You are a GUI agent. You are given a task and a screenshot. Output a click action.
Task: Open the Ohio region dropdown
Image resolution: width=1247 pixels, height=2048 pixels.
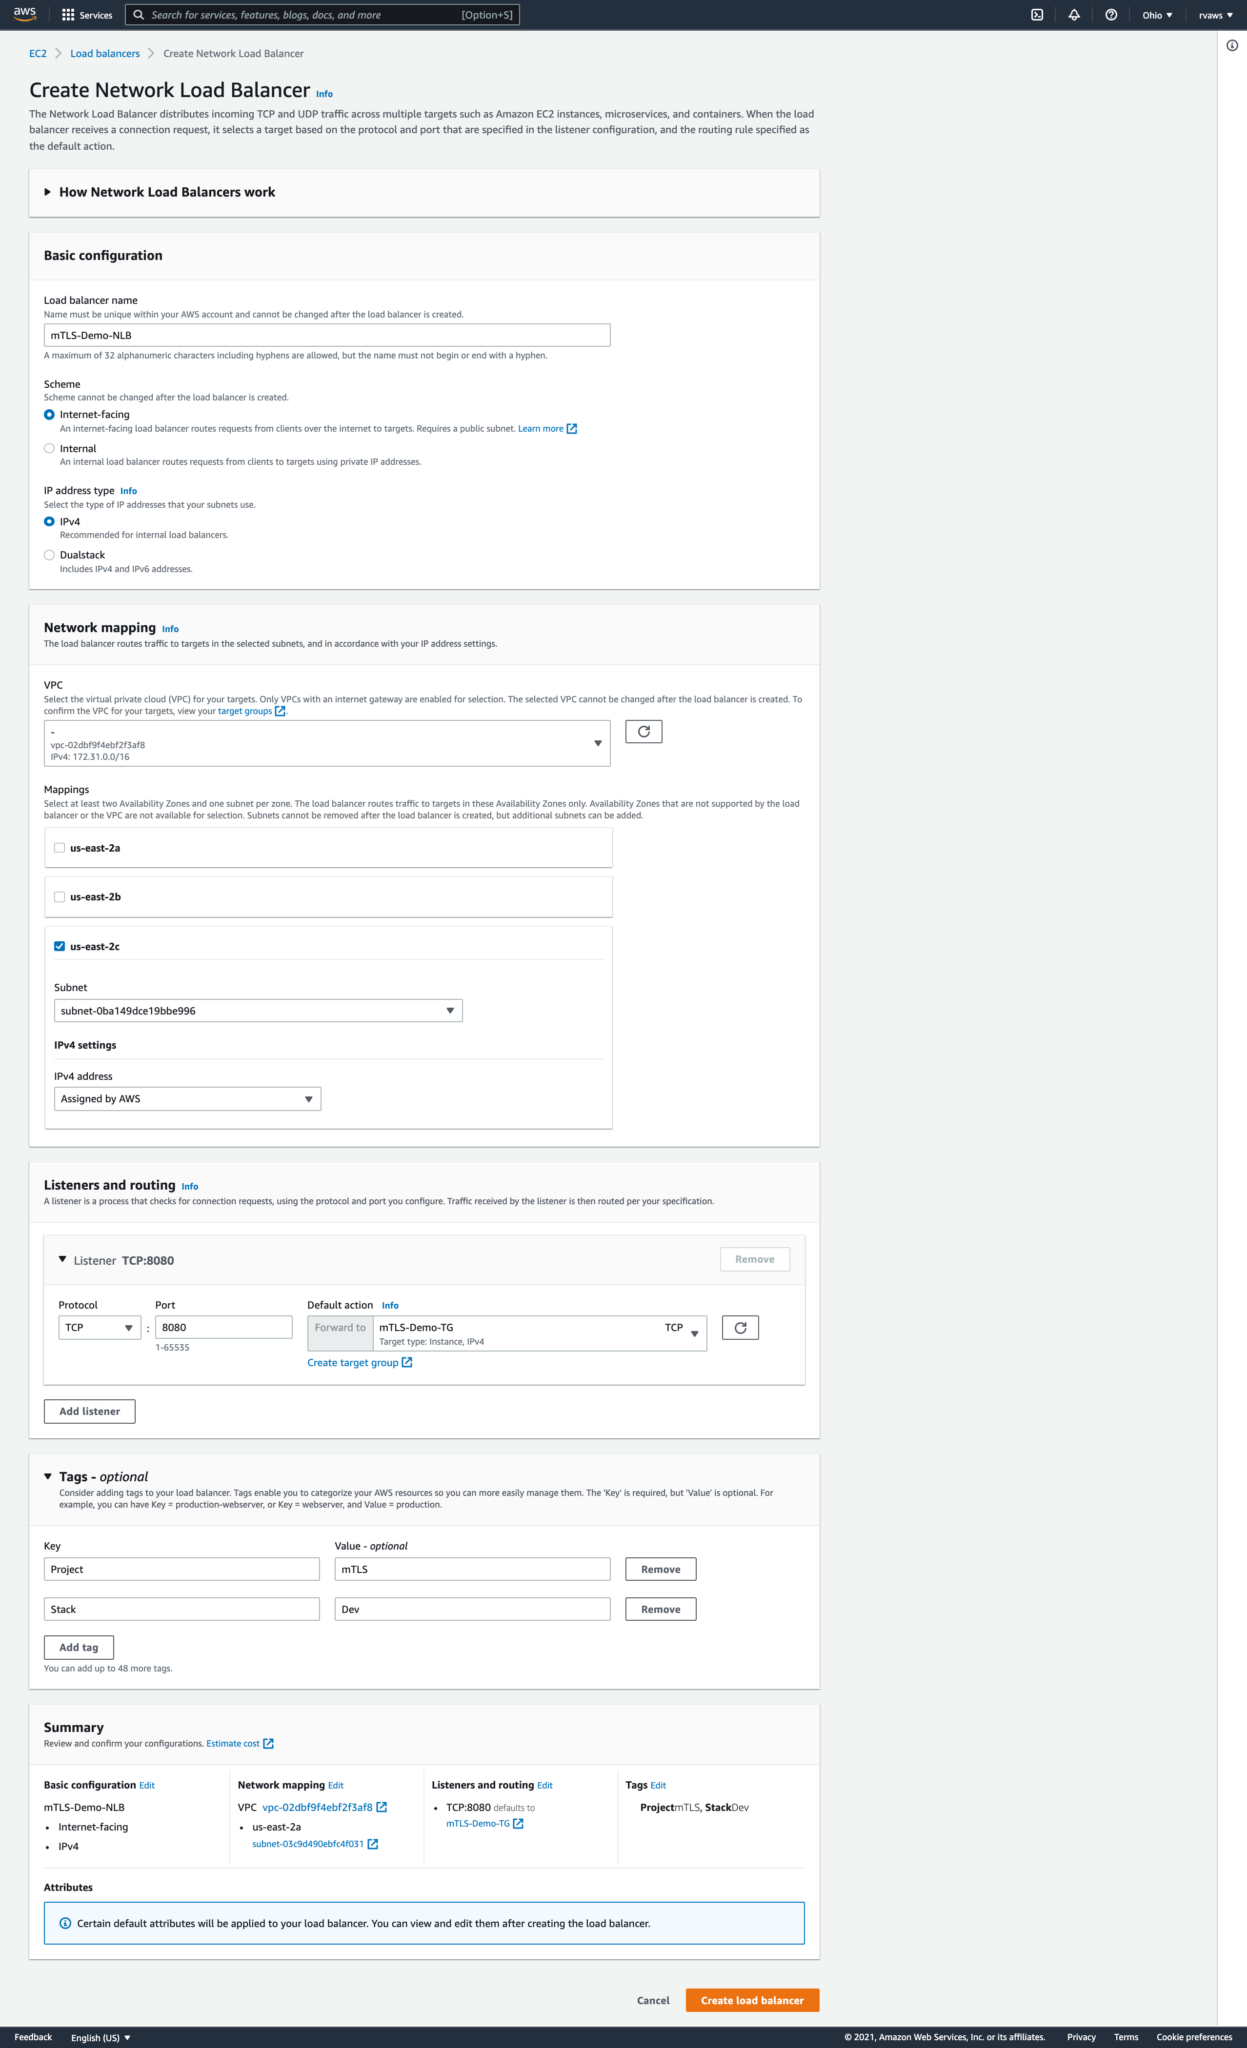pyautogui.click(x=1157, y=15)
